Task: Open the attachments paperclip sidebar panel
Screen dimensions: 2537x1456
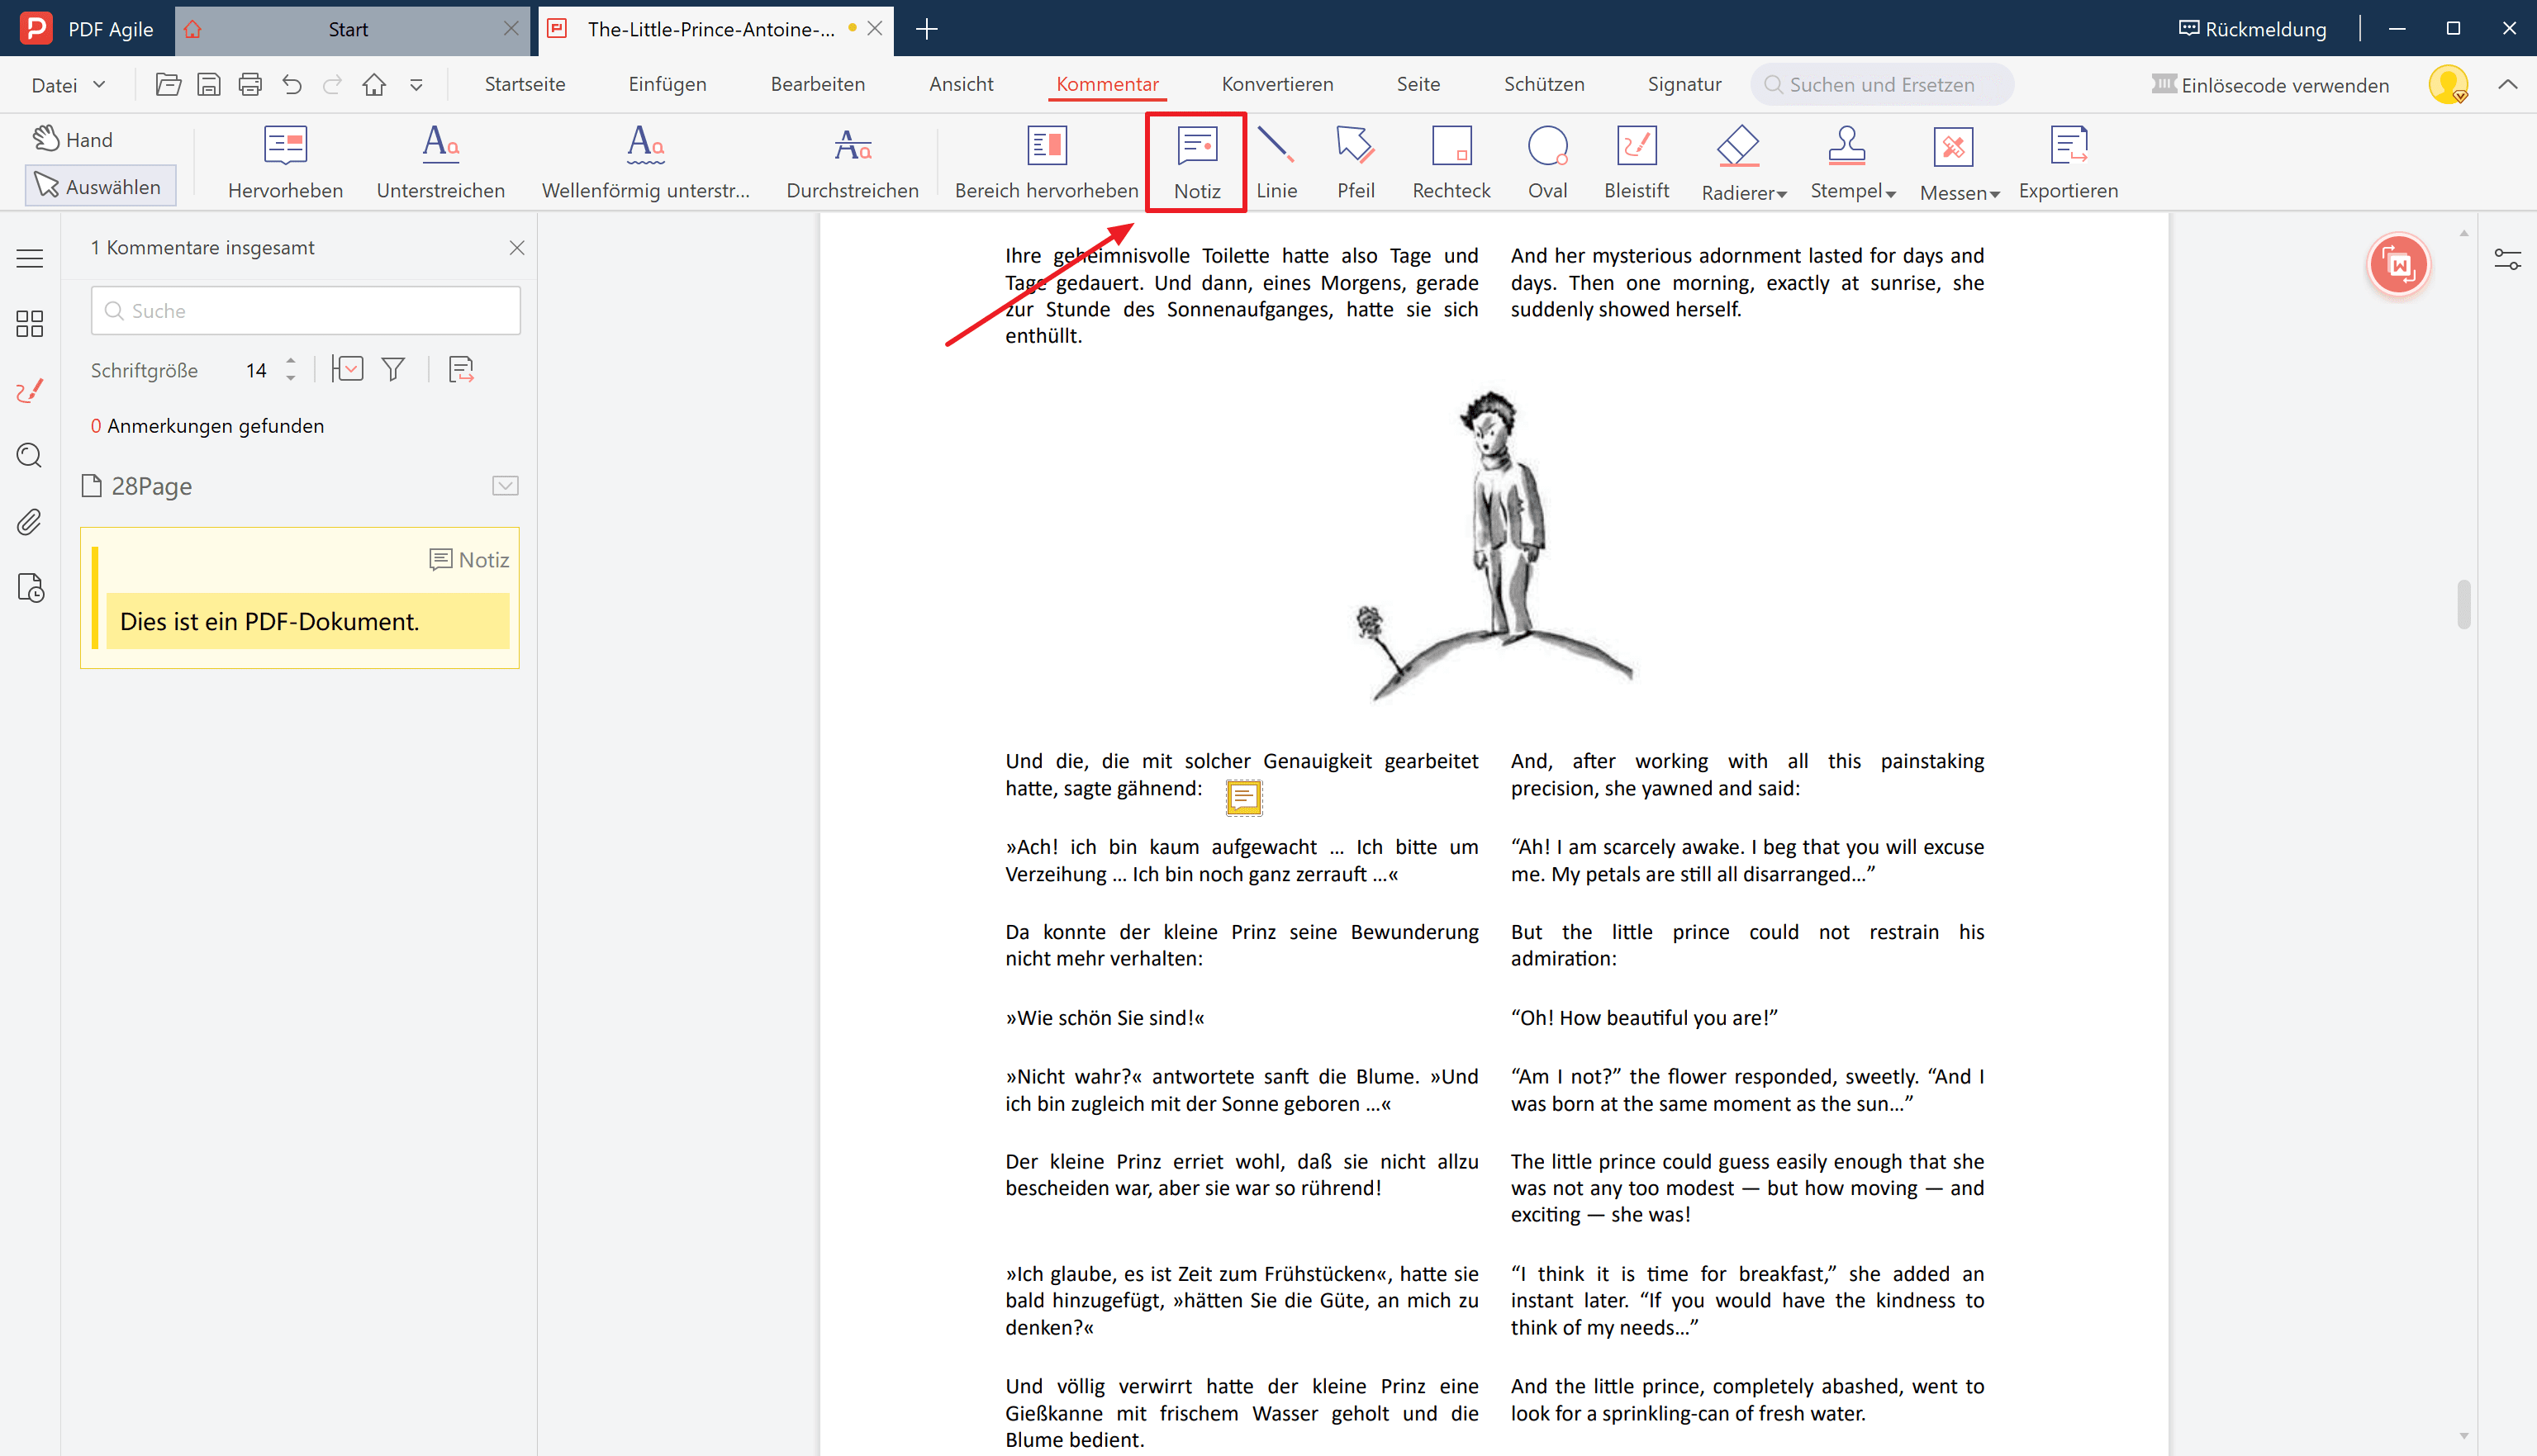Action: click(29, 521)
